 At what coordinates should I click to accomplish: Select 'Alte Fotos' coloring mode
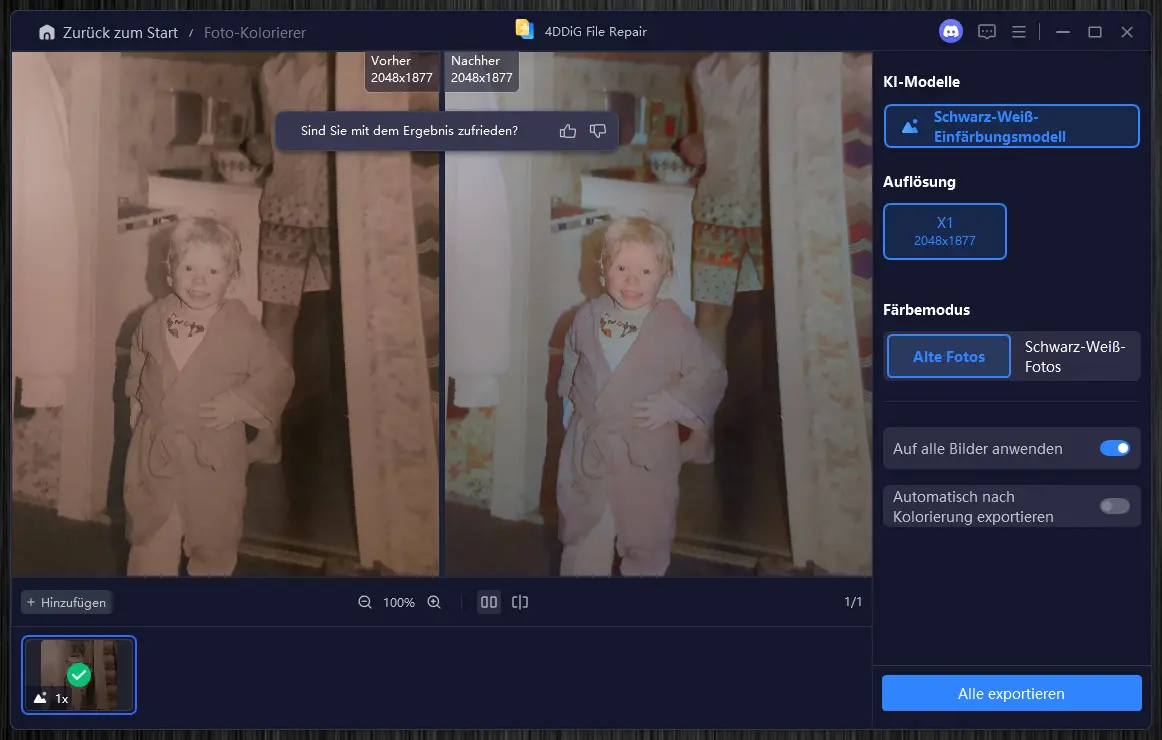click(x=948, y=356)
